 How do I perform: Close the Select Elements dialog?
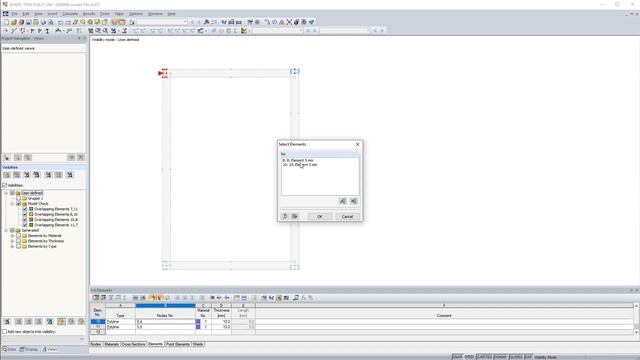(x=358, y=144)
